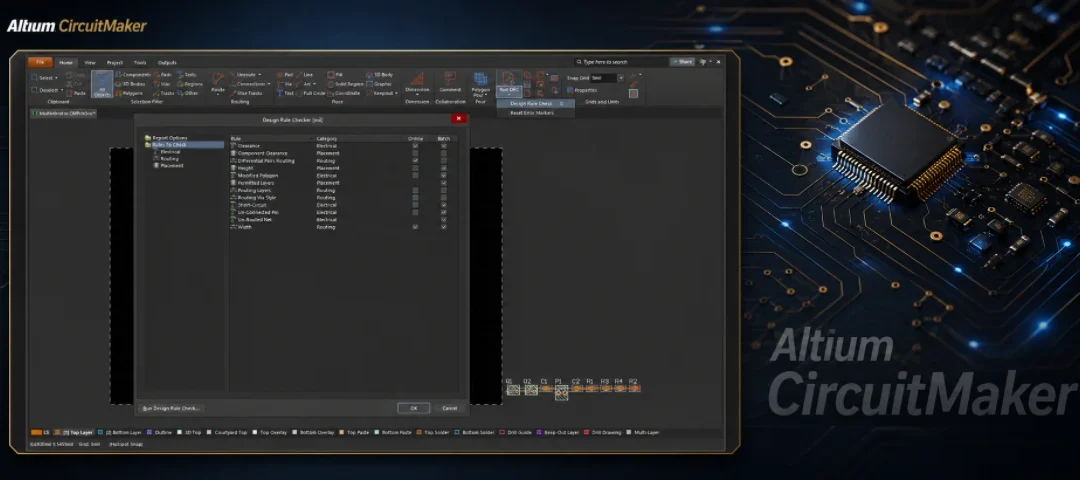The width and height of the screenshot is (1080, 480).
Task: Place a Pad from the ribbon
Action: (284, 74)
